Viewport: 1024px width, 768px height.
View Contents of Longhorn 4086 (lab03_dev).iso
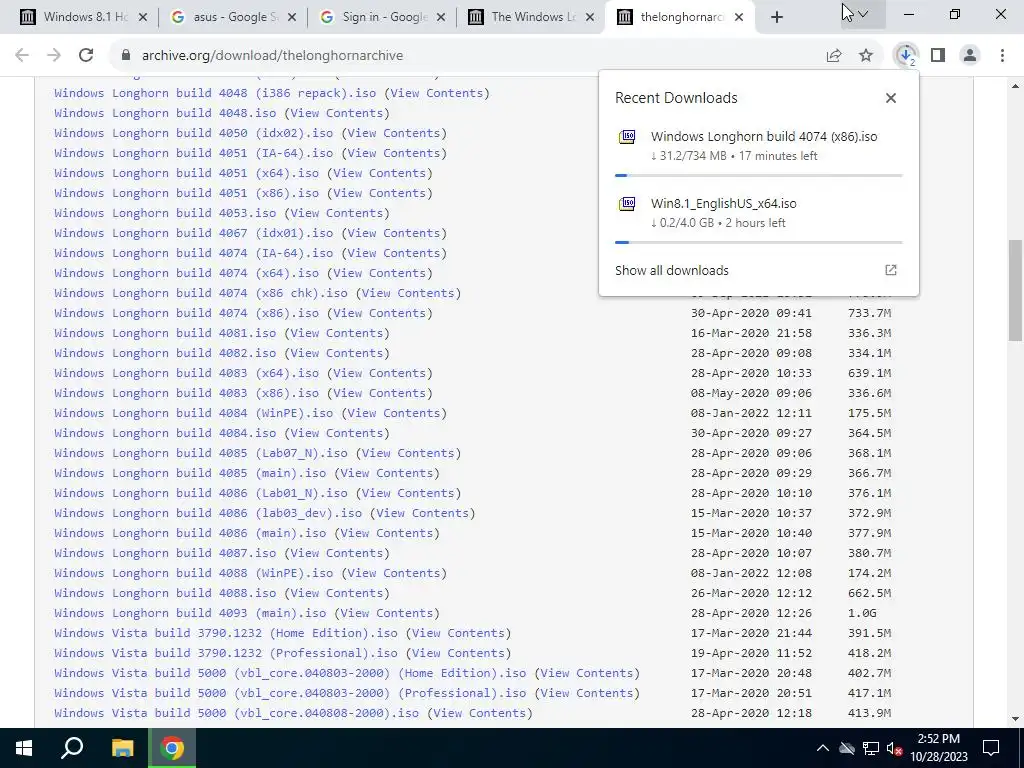tap(423, 513)
